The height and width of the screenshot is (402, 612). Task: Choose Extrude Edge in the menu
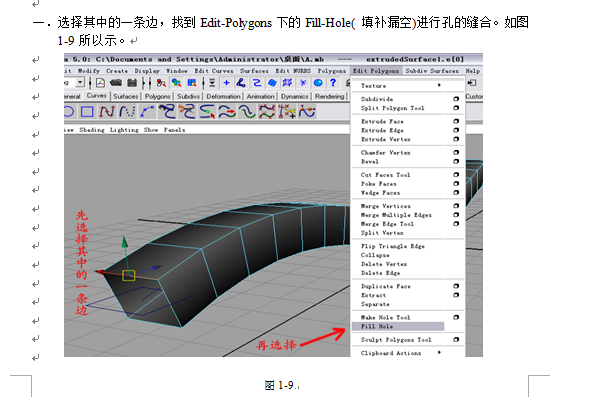pos(382,130)
